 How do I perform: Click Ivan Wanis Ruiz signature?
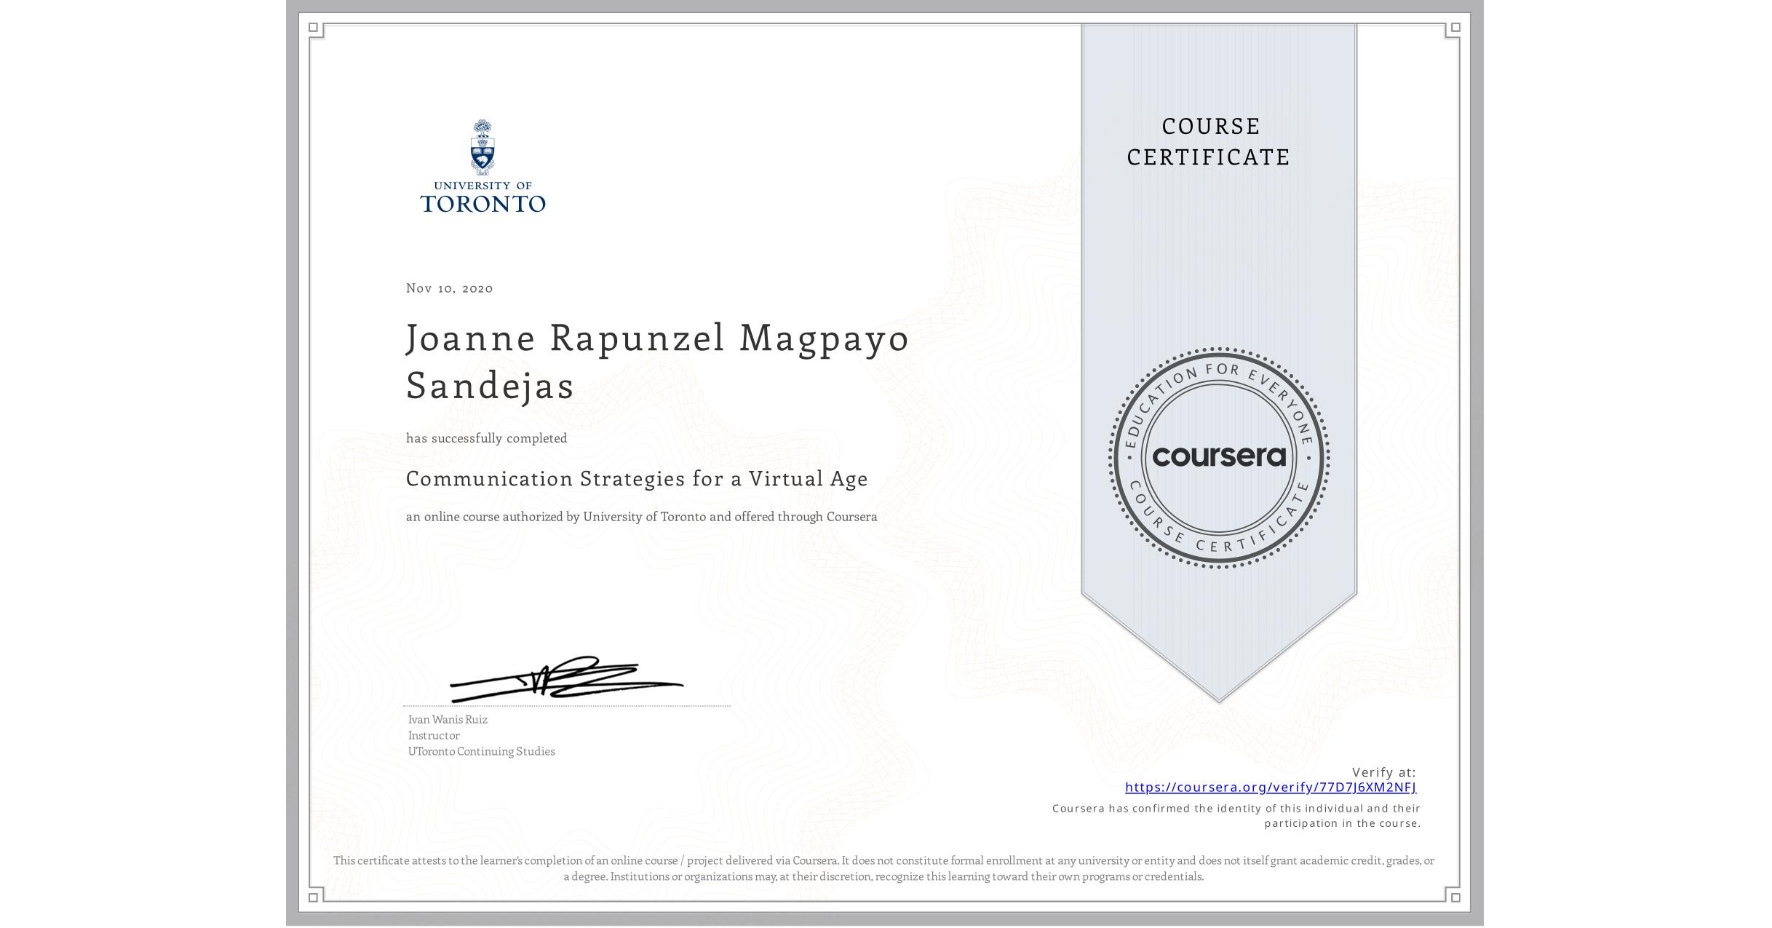click(564, 680)
